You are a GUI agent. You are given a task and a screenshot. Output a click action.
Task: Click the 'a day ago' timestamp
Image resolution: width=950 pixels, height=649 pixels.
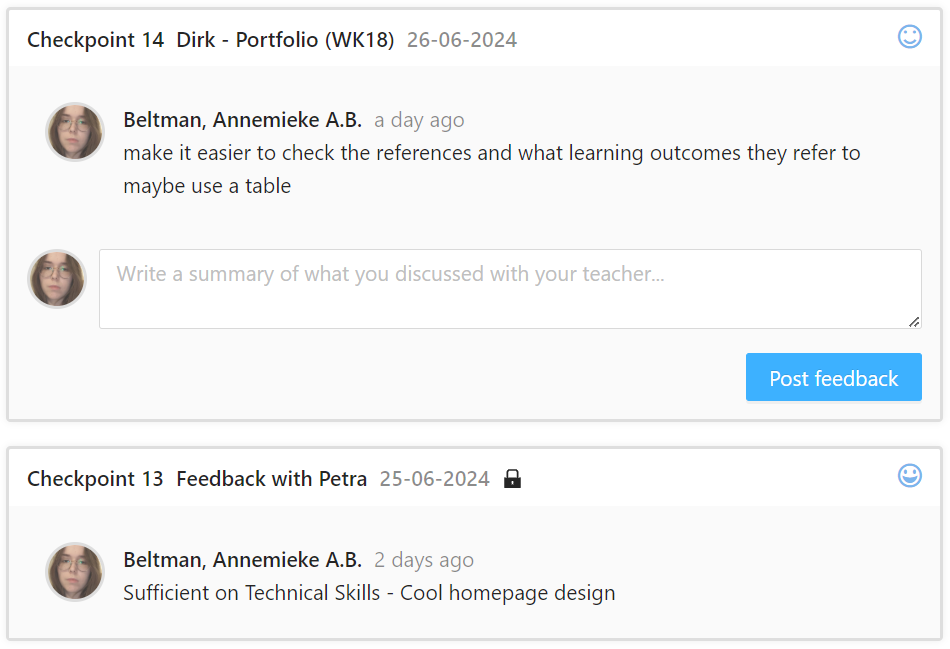(419, 120)
